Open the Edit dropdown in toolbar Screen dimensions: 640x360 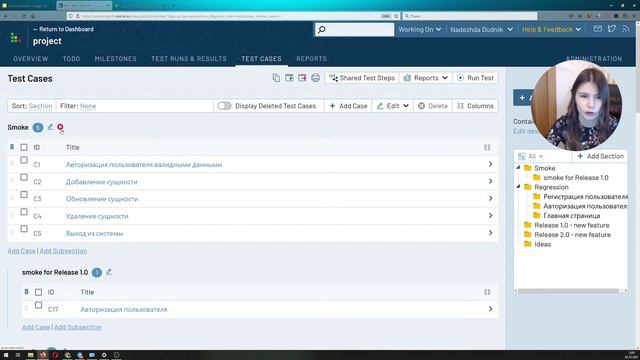392,106
